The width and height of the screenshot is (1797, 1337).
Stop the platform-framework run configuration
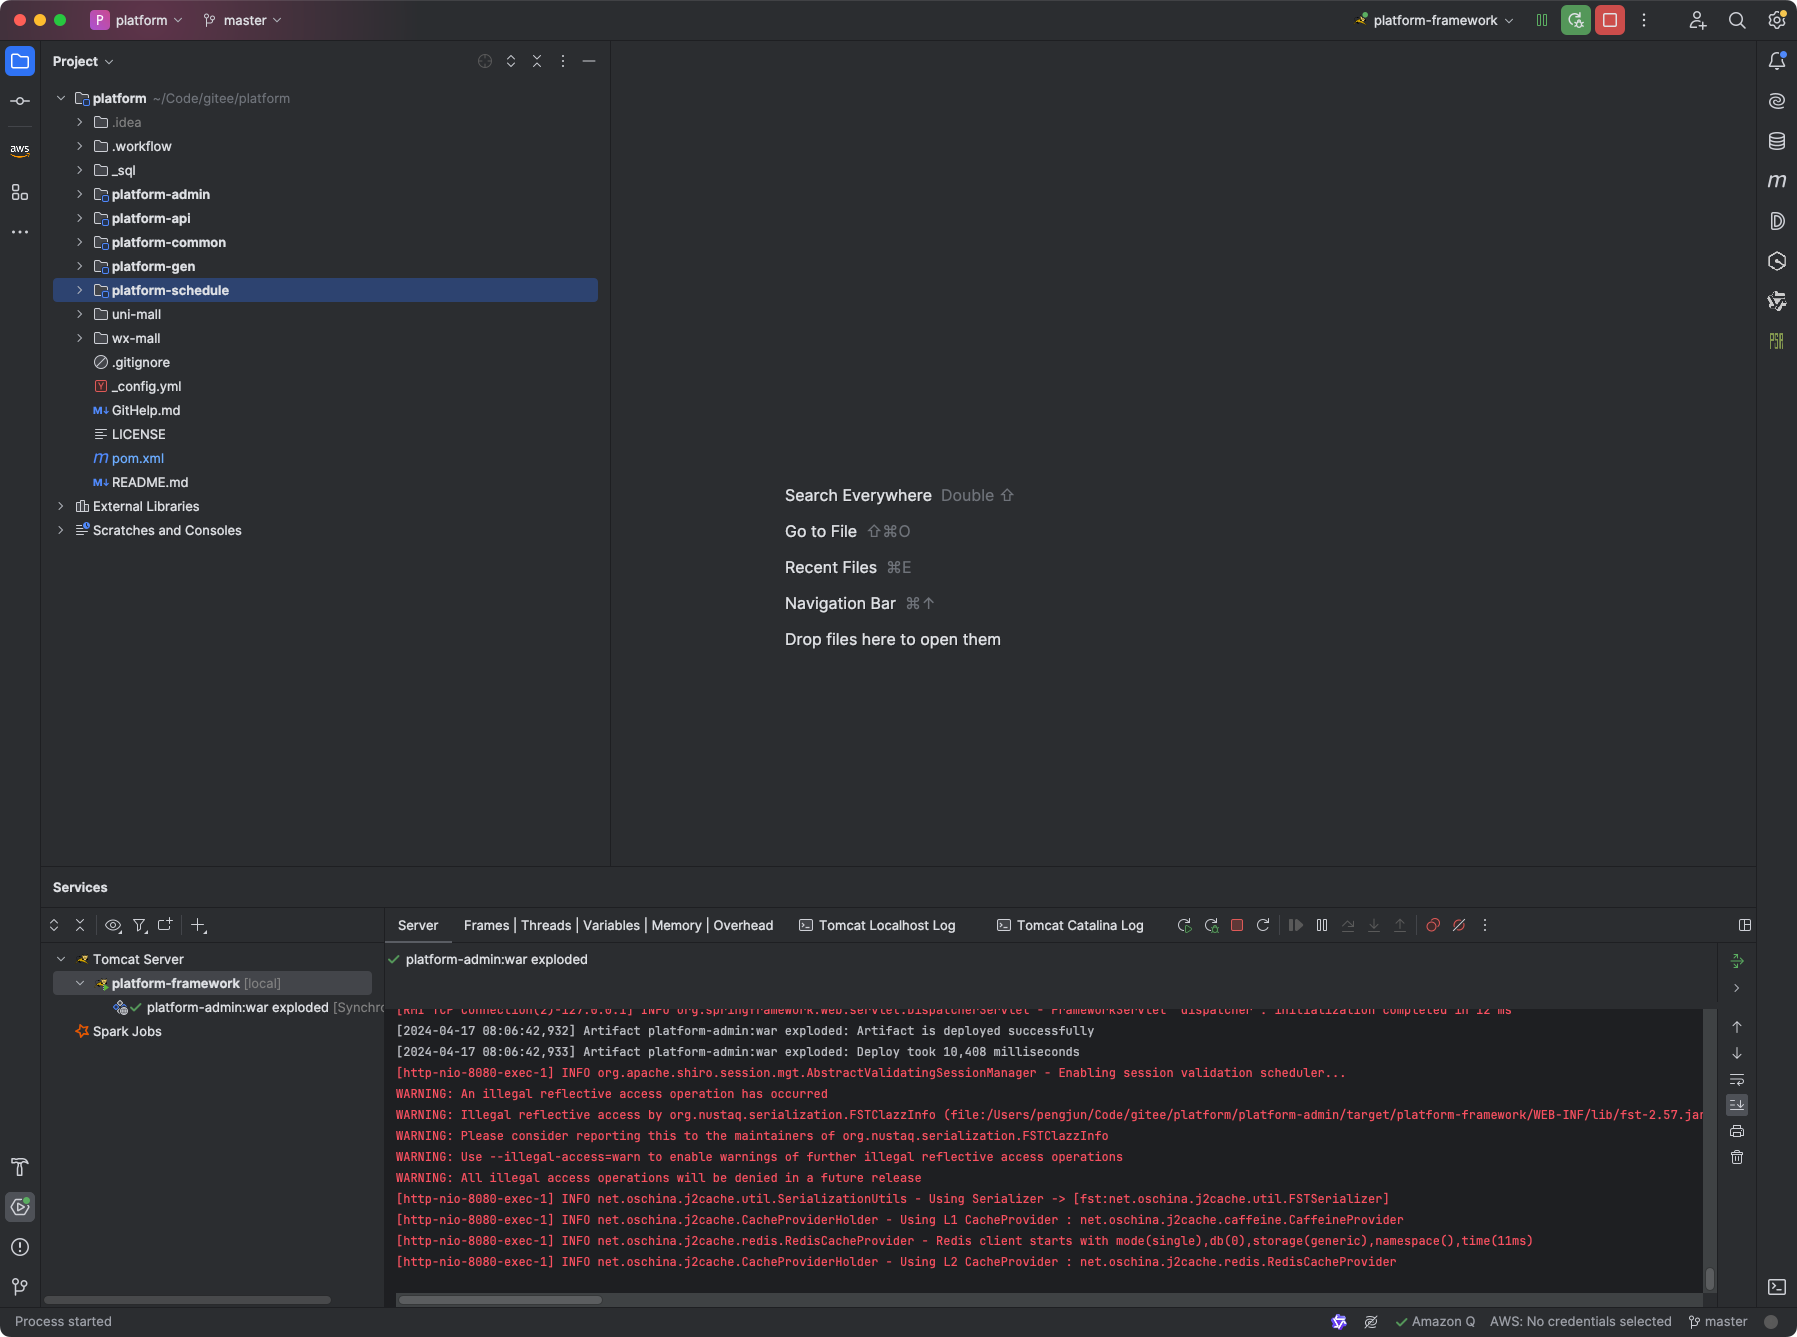click(1610, 20)
